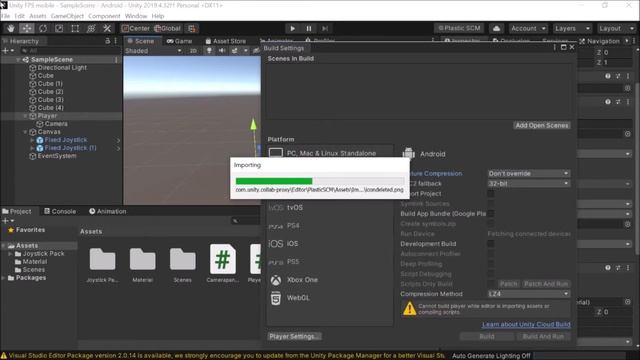This screenshot has width=640, height=360.
Task: Open ETC2 fallback 32-bit dropdown
Action: 529,184
